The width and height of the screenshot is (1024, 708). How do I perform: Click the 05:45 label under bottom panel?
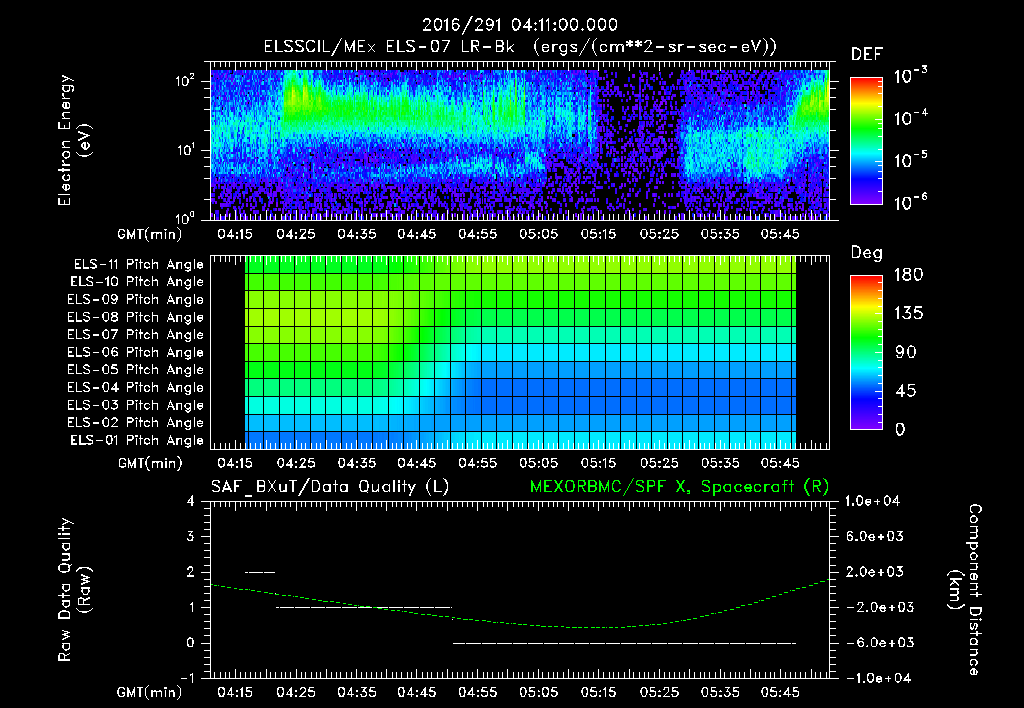point(780,692)
